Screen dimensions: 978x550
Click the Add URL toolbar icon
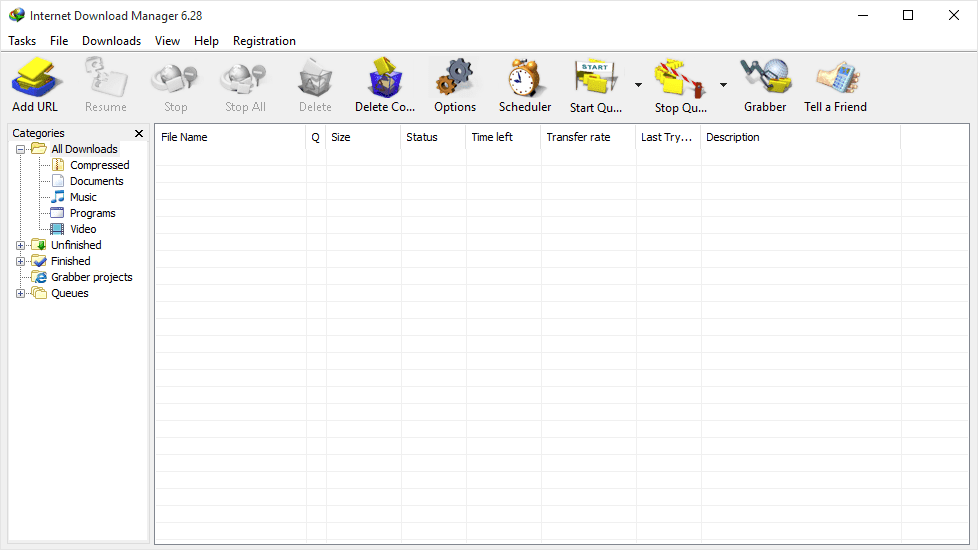36,78
